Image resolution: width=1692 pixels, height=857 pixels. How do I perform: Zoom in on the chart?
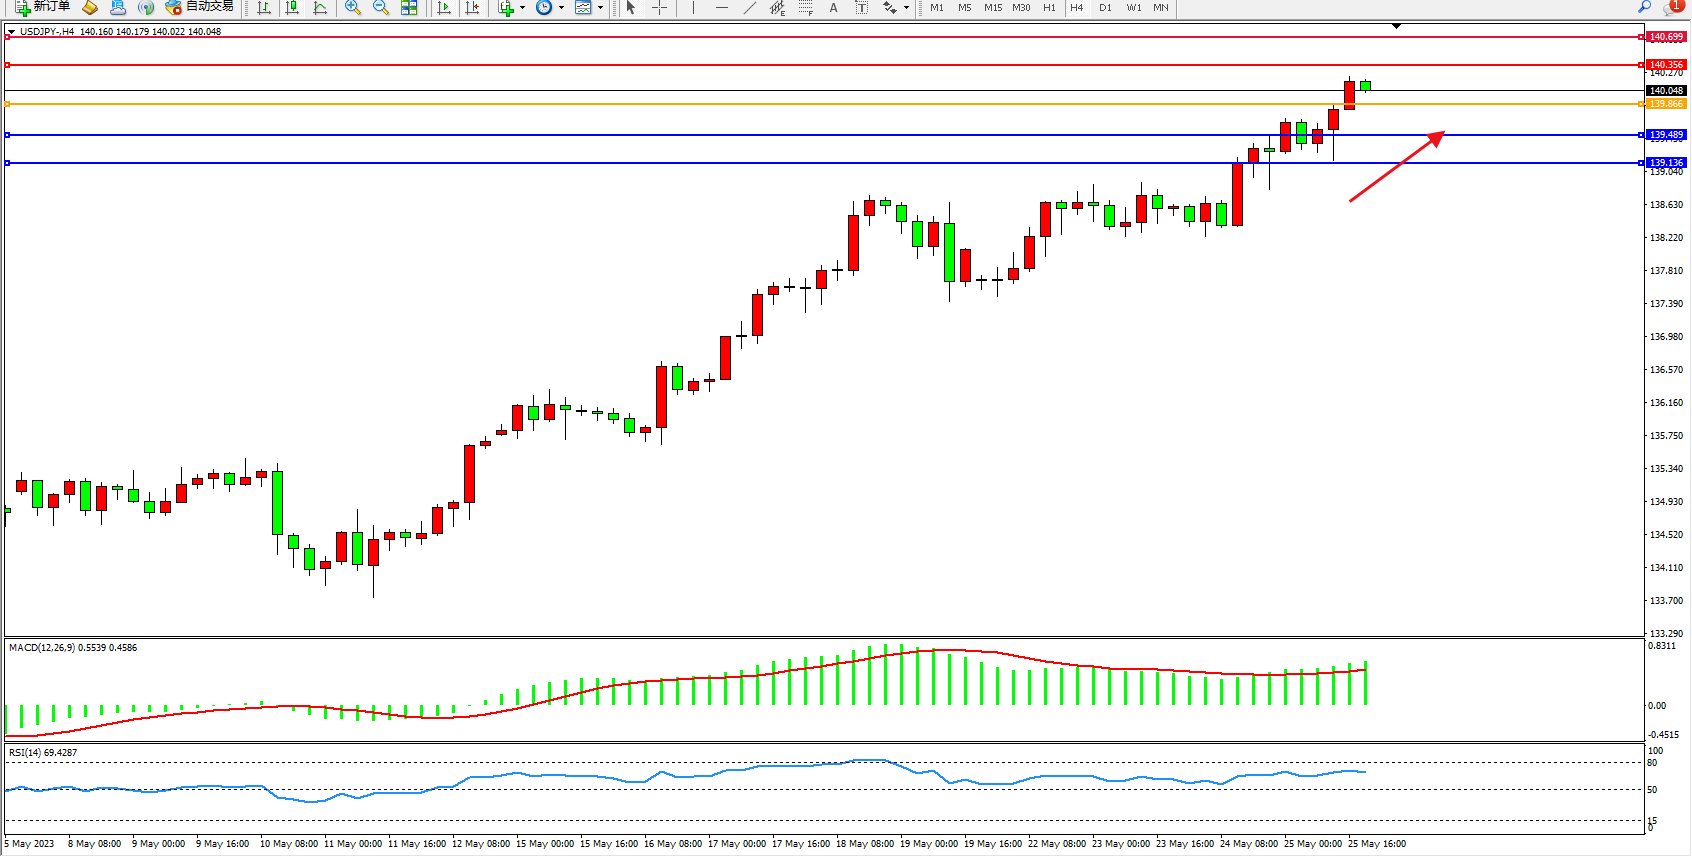tap(353, 8)
